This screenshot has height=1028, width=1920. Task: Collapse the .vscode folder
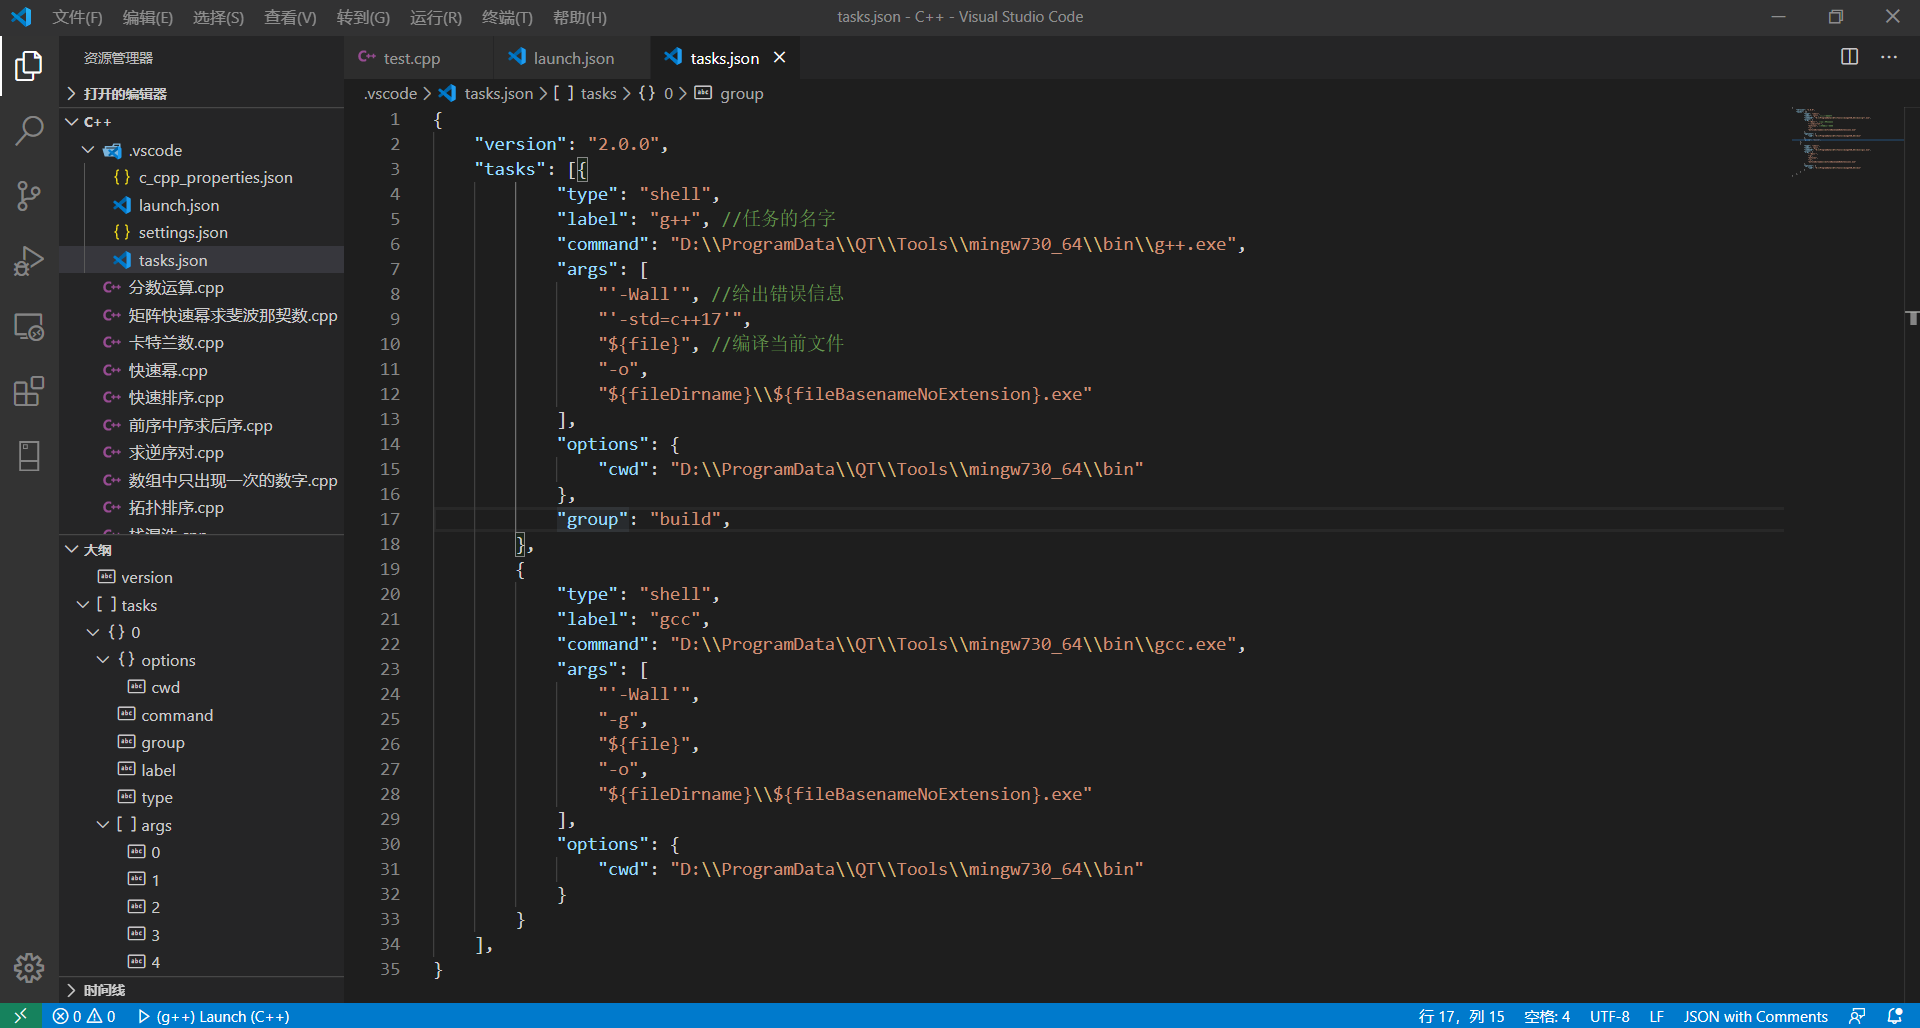(x=202, y=150)
